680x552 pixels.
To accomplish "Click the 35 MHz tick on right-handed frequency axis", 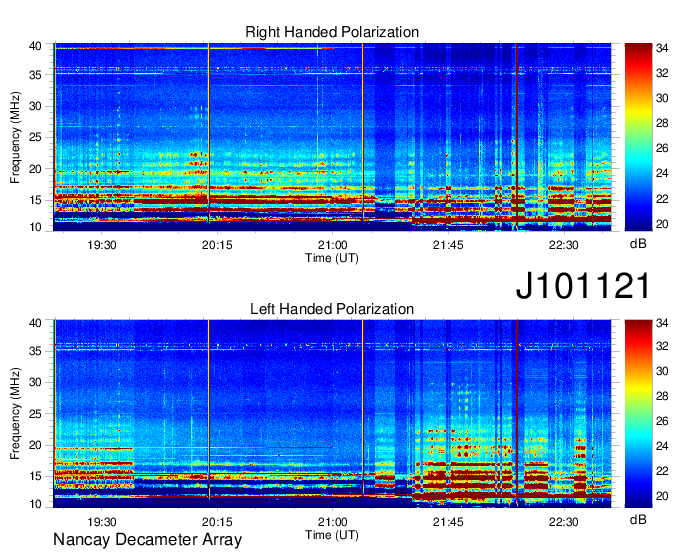I will (35, 75).
